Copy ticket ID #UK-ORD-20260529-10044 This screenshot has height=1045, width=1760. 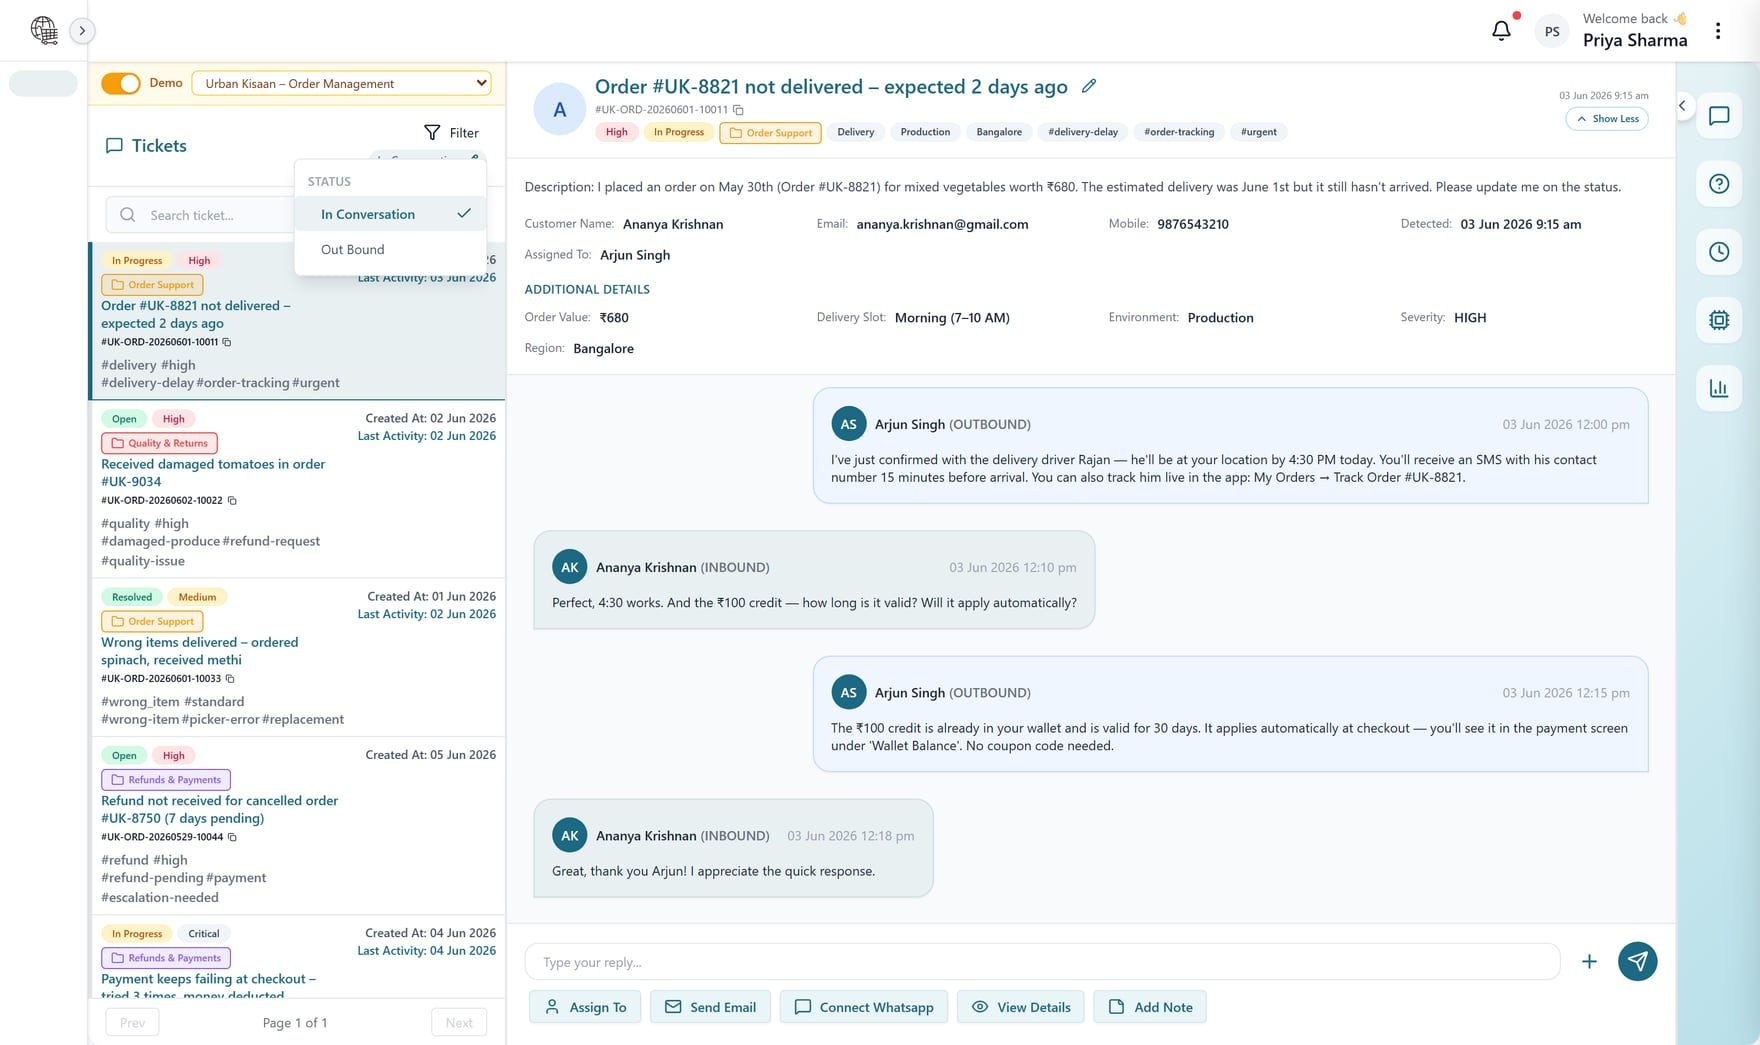232,837
